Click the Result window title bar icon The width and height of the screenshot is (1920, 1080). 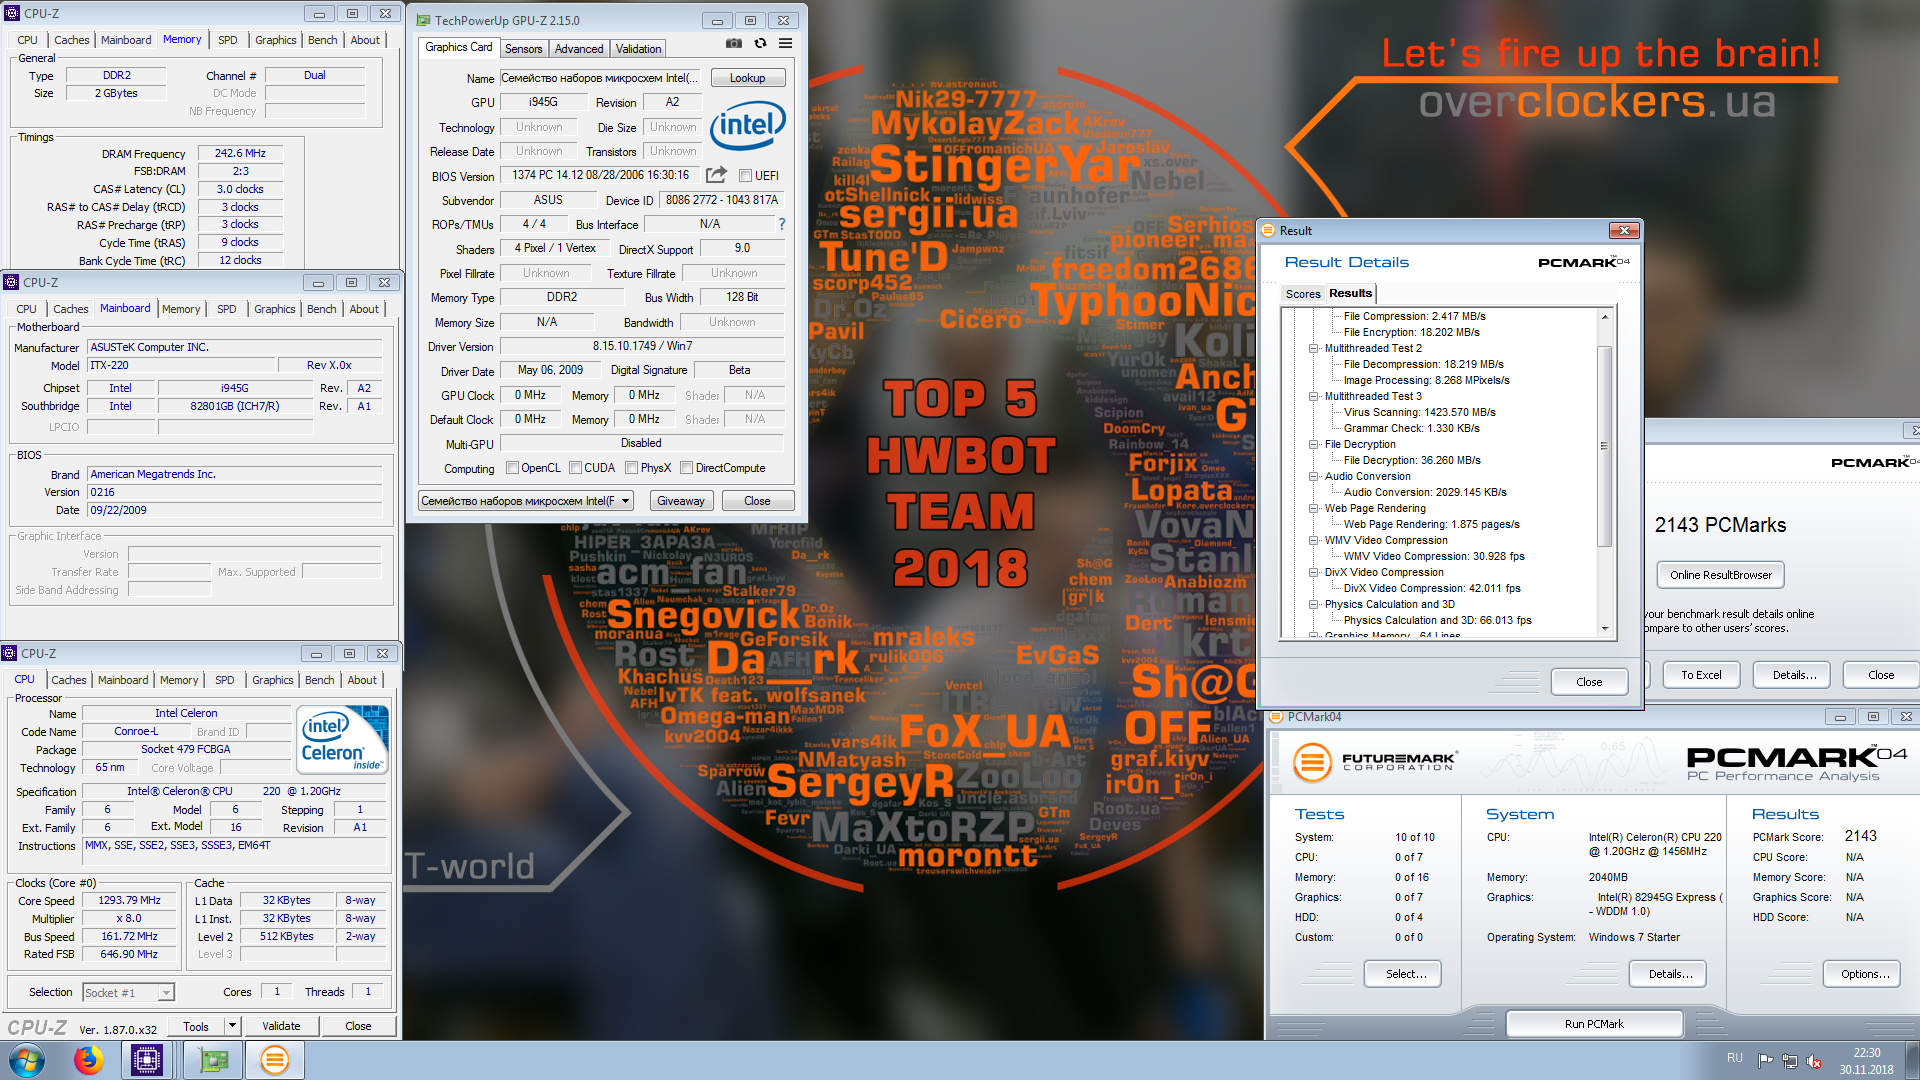[1269, 230]
